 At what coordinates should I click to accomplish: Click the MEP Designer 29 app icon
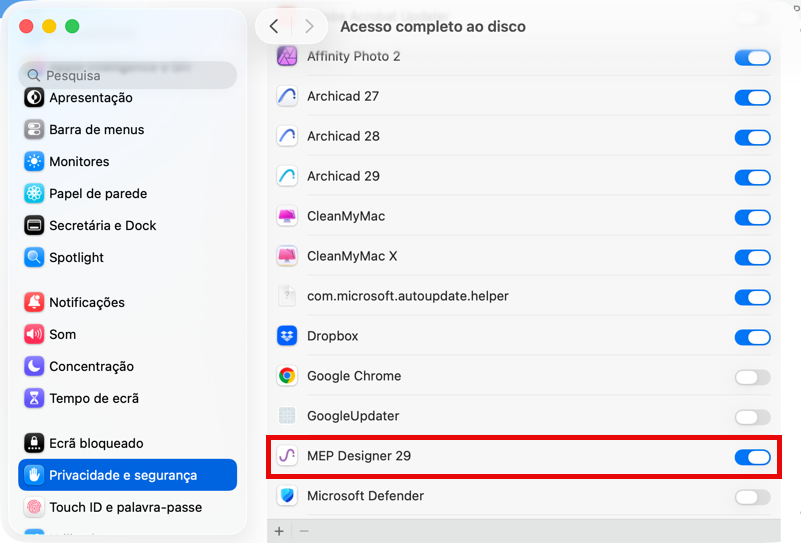tap(287, 456)
